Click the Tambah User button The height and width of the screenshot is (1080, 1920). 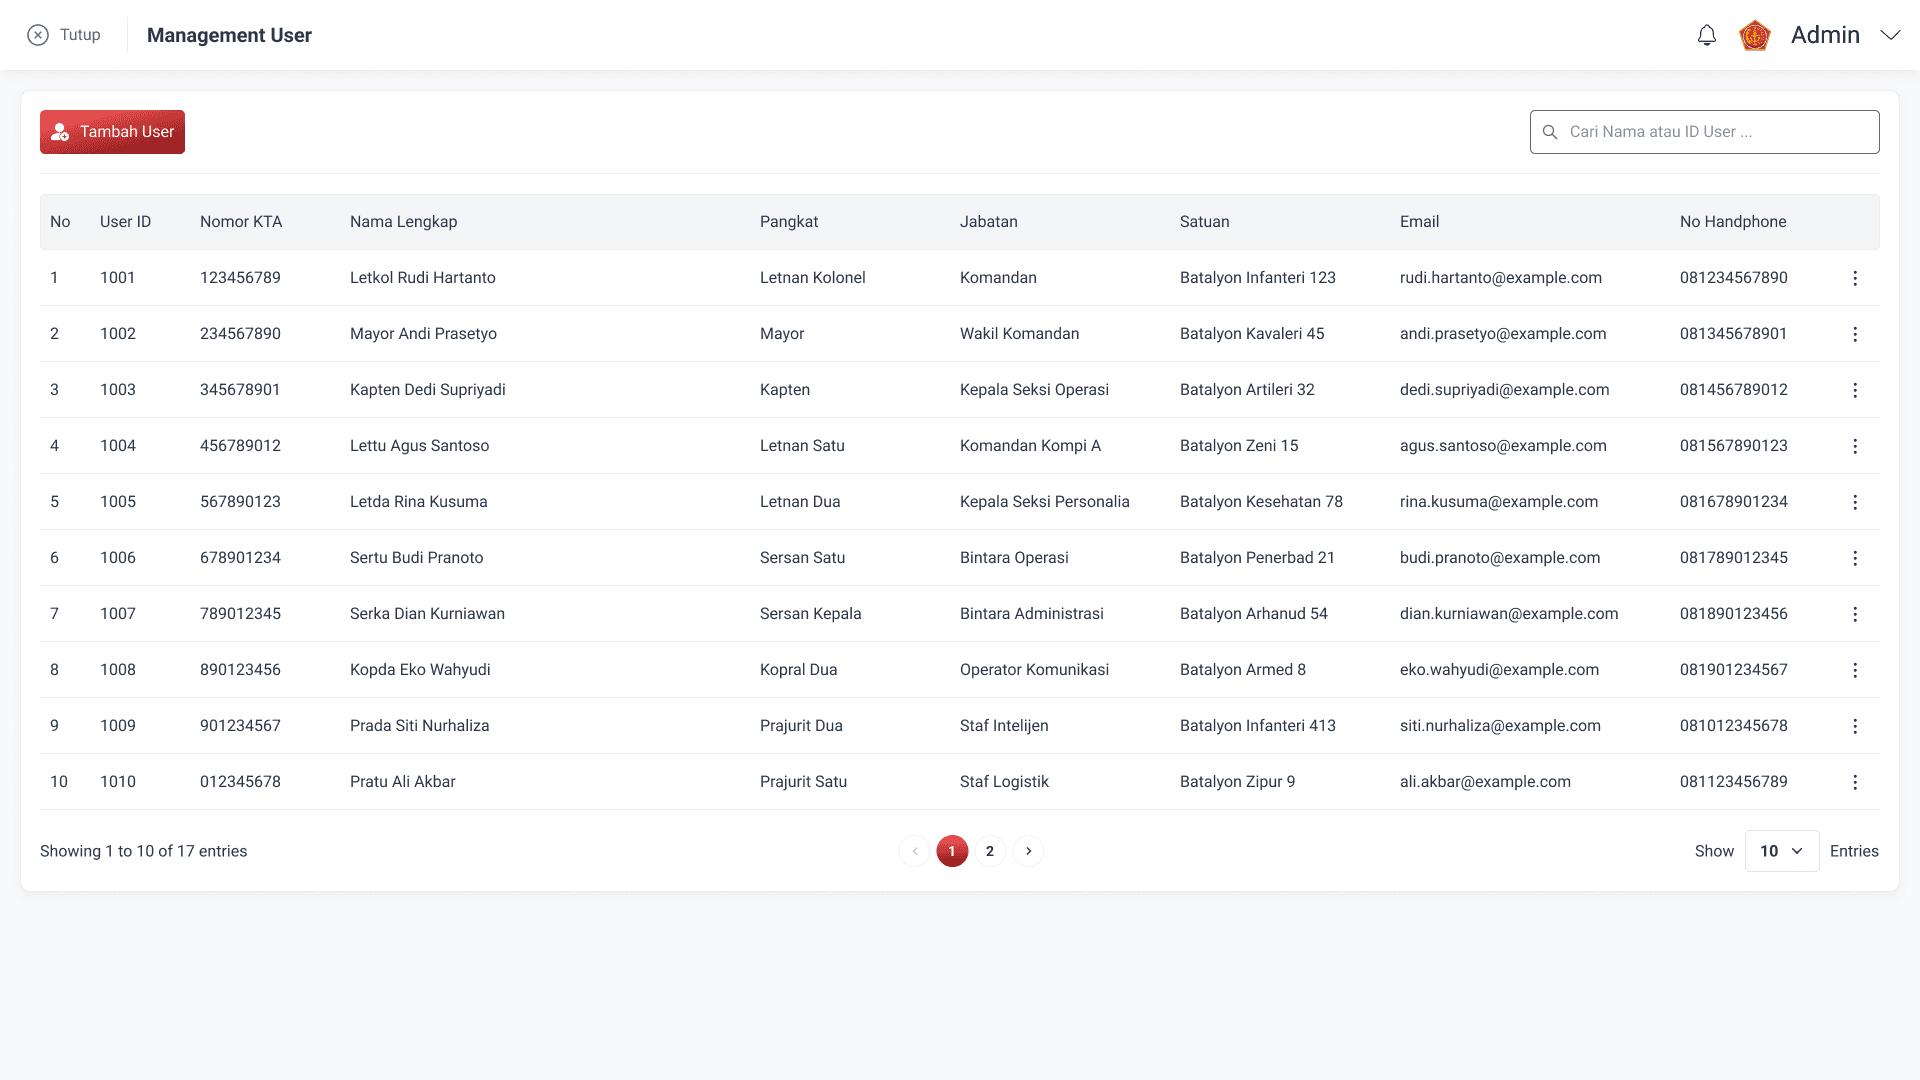click(x=112, y=132)
